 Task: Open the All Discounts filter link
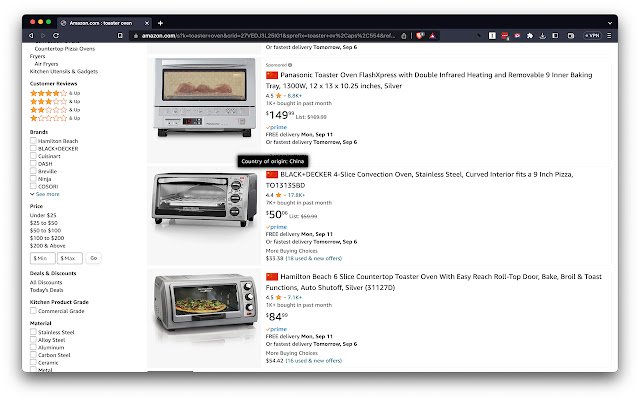pos(46,282)
